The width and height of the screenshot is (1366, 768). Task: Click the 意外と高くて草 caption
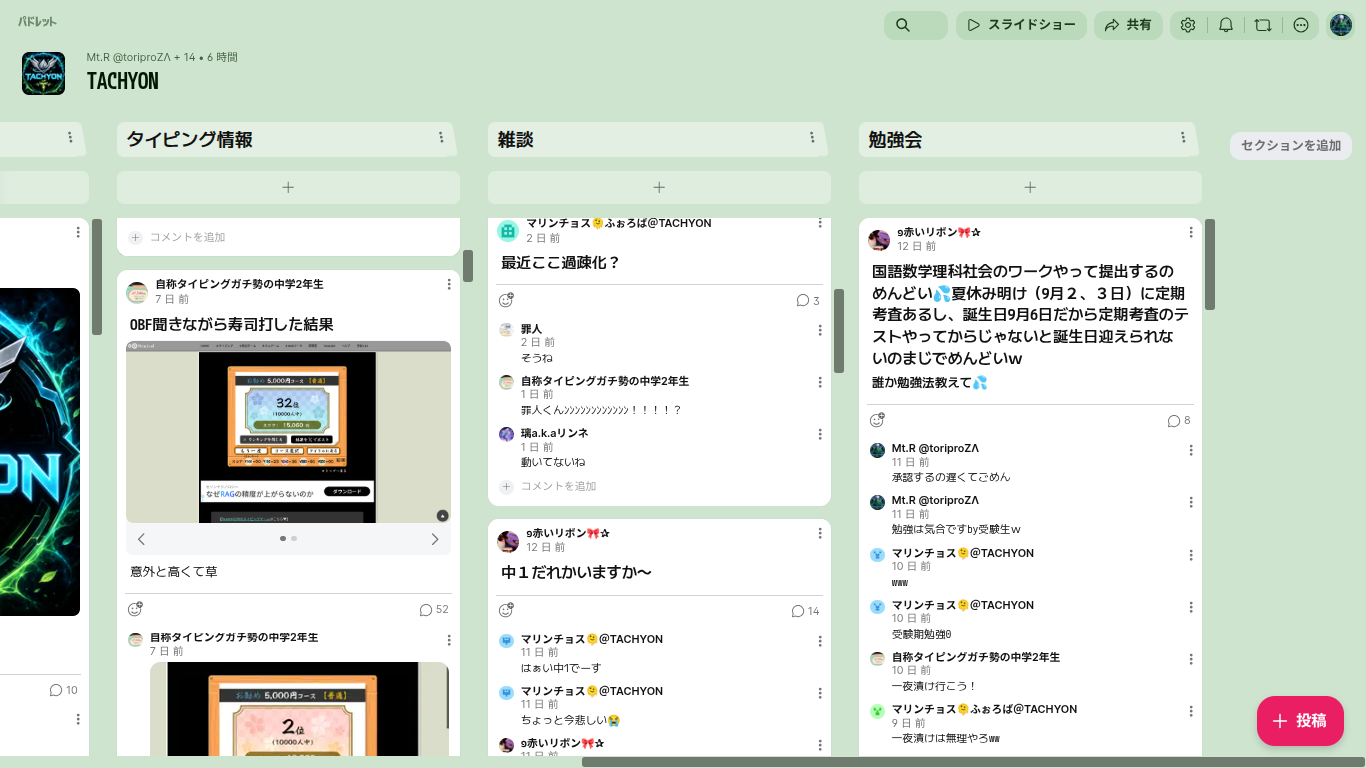(x=174, y=572)
